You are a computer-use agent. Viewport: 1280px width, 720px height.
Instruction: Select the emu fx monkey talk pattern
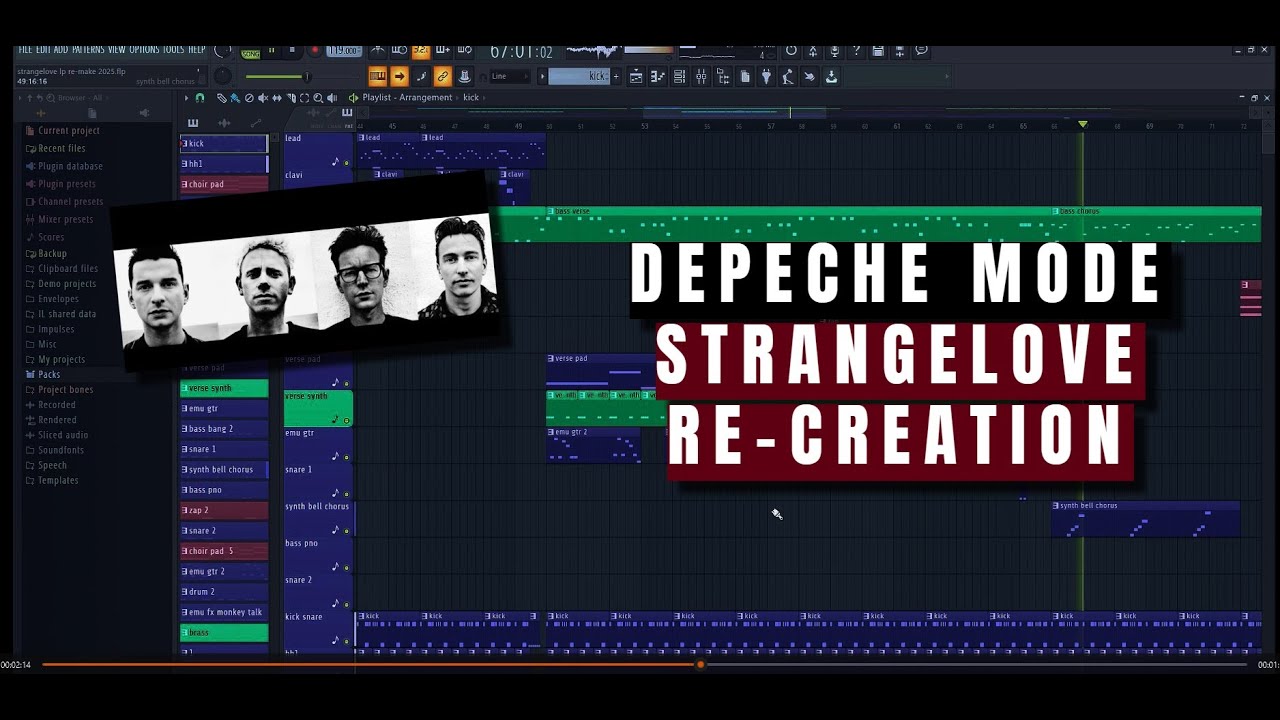pyautogui.click(x=224, y=612)
